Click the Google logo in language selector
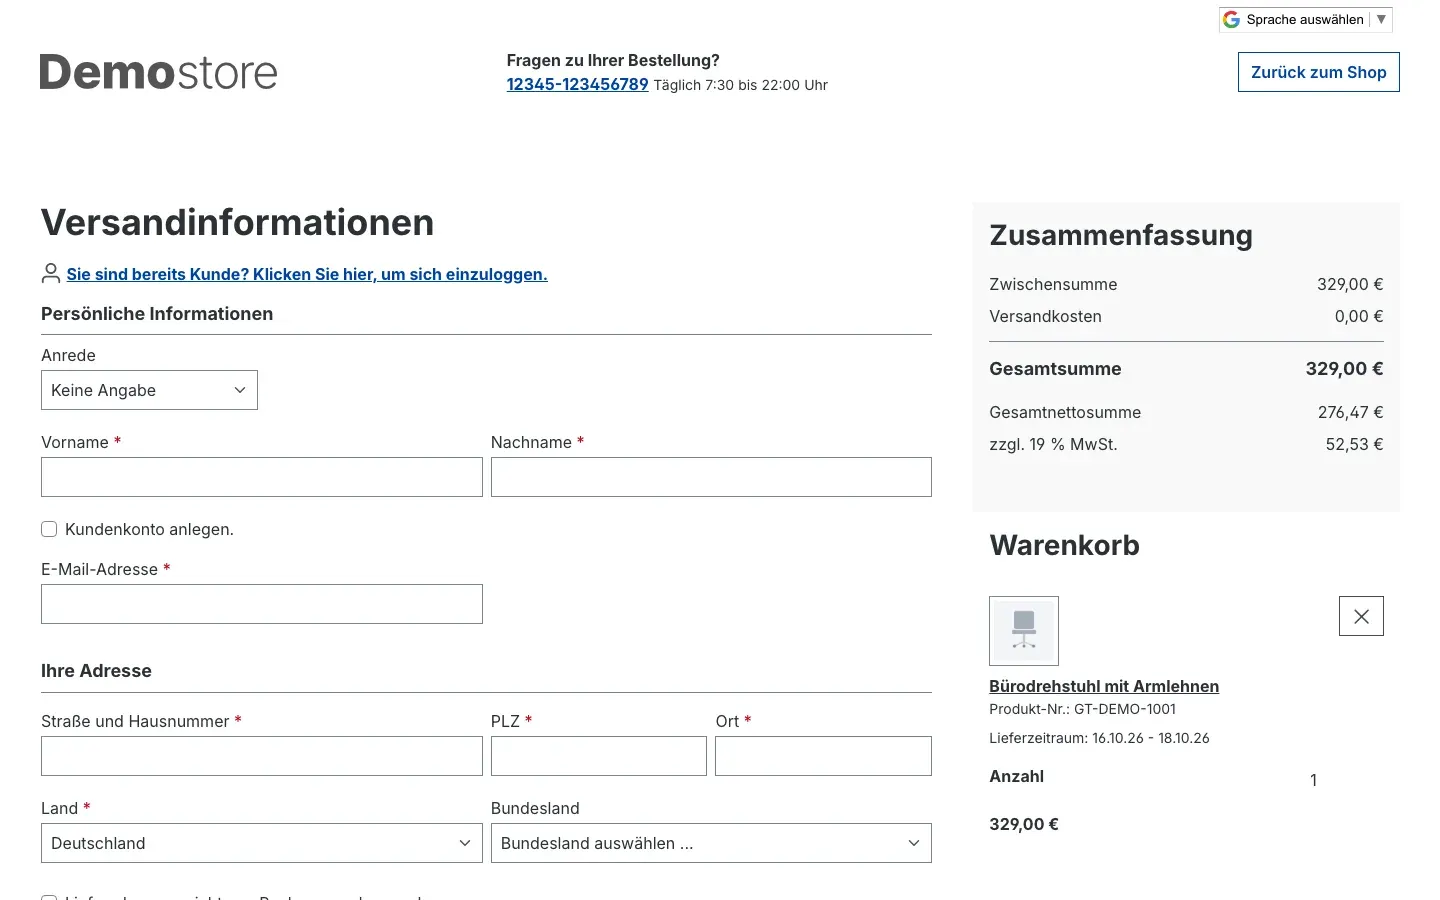 coord(1231,19)
